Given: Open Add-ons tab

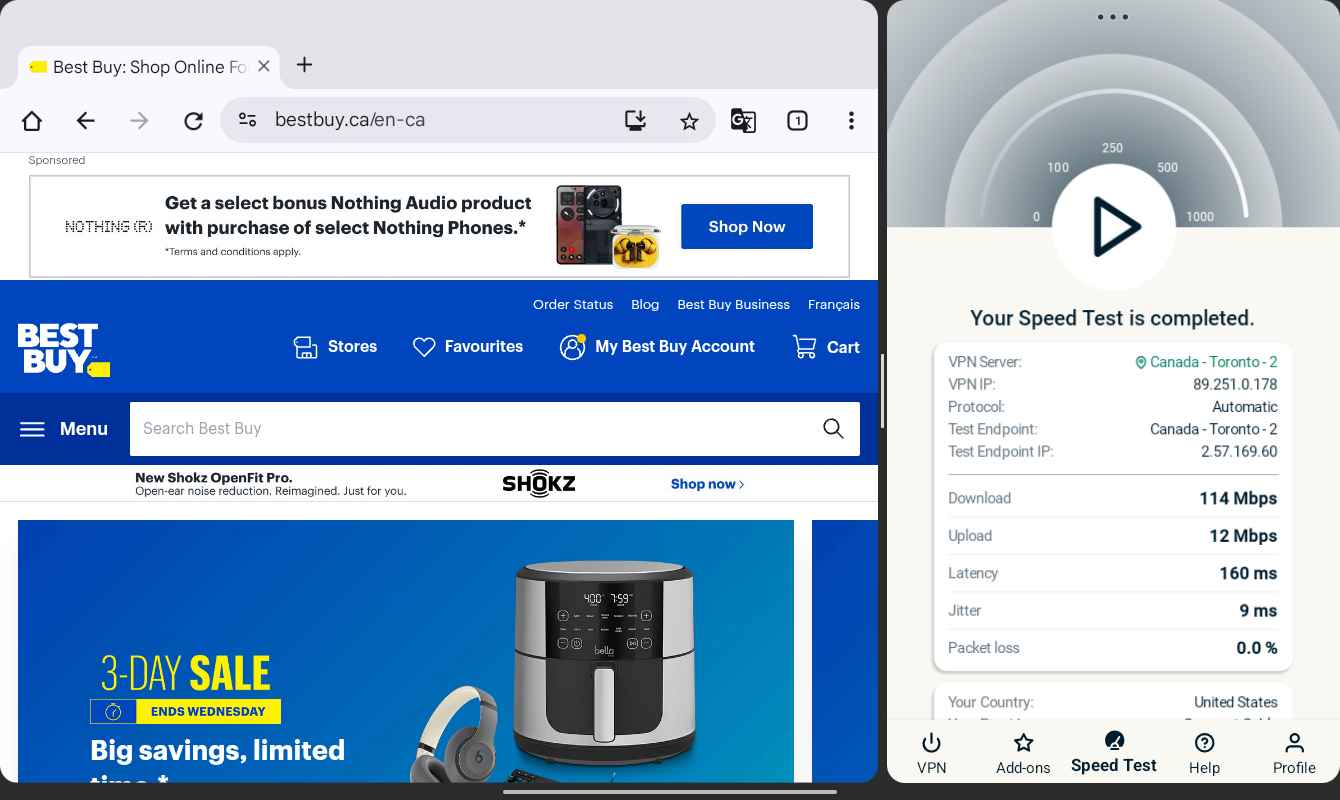Looking at the screenshot, I should point(1023,754).
